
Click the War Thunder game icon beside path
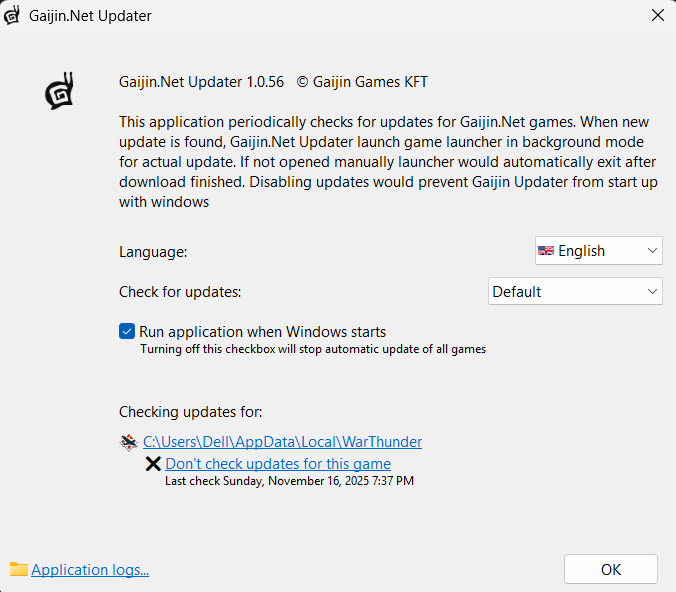point(128,442)
